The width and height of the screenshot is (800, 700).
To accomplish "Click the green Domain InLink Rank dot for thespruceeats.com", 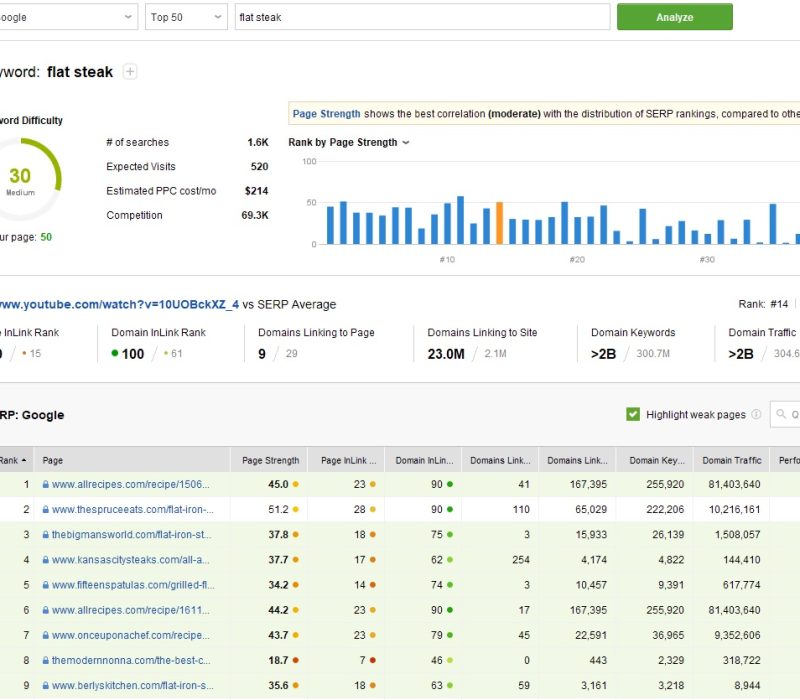I will tap(449, 509).
